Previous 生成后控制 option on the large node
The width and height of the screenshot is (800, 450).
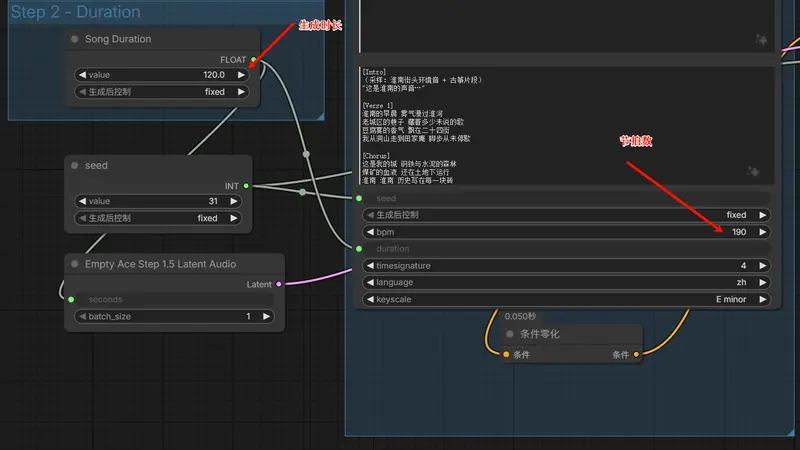(370, 215)
